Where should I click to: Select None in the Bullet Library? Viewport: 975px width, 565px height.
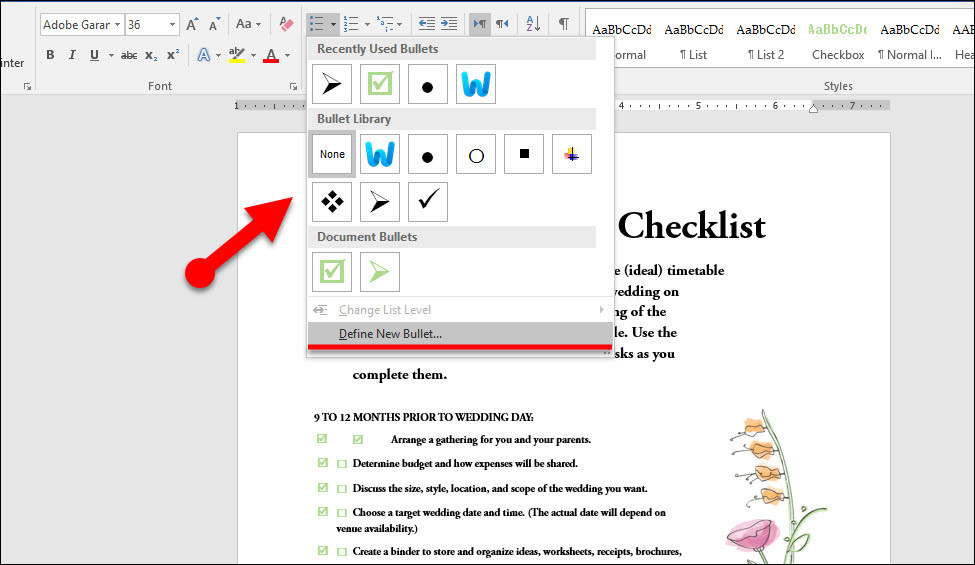(x=332, y=154)
